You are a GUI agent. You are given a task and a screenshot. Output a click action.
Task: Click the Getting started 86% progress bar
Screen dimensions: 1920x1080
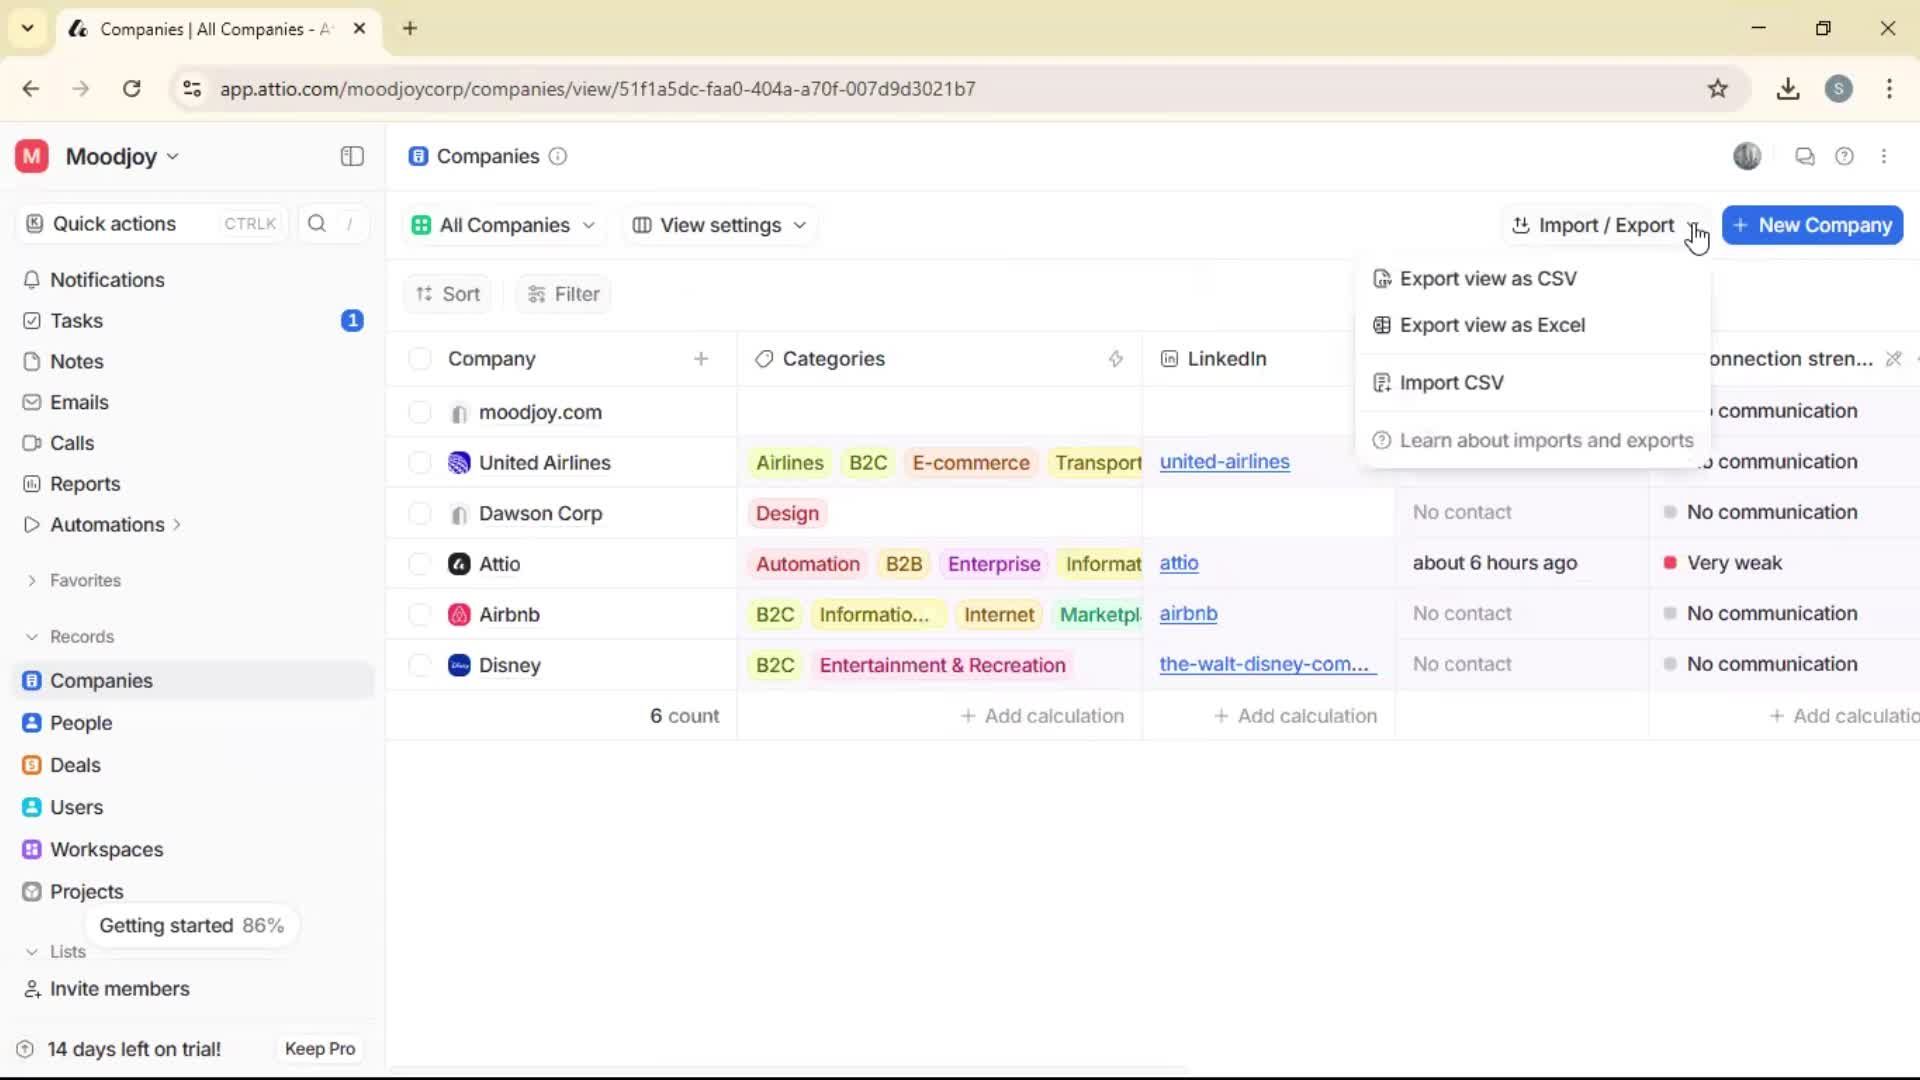coord(191,925)
